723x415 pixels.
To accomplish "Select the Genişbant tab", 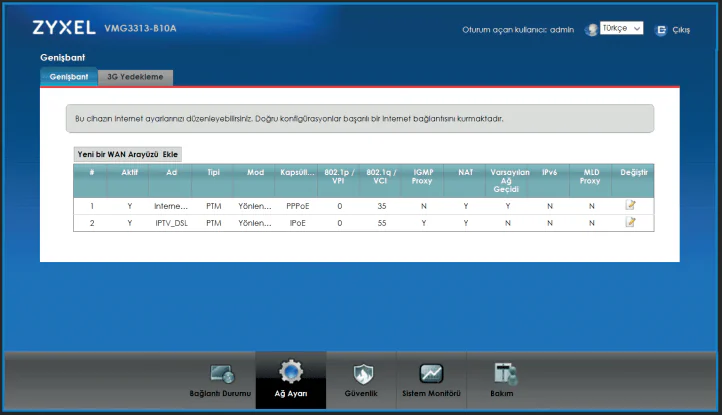I will point(69,77).
